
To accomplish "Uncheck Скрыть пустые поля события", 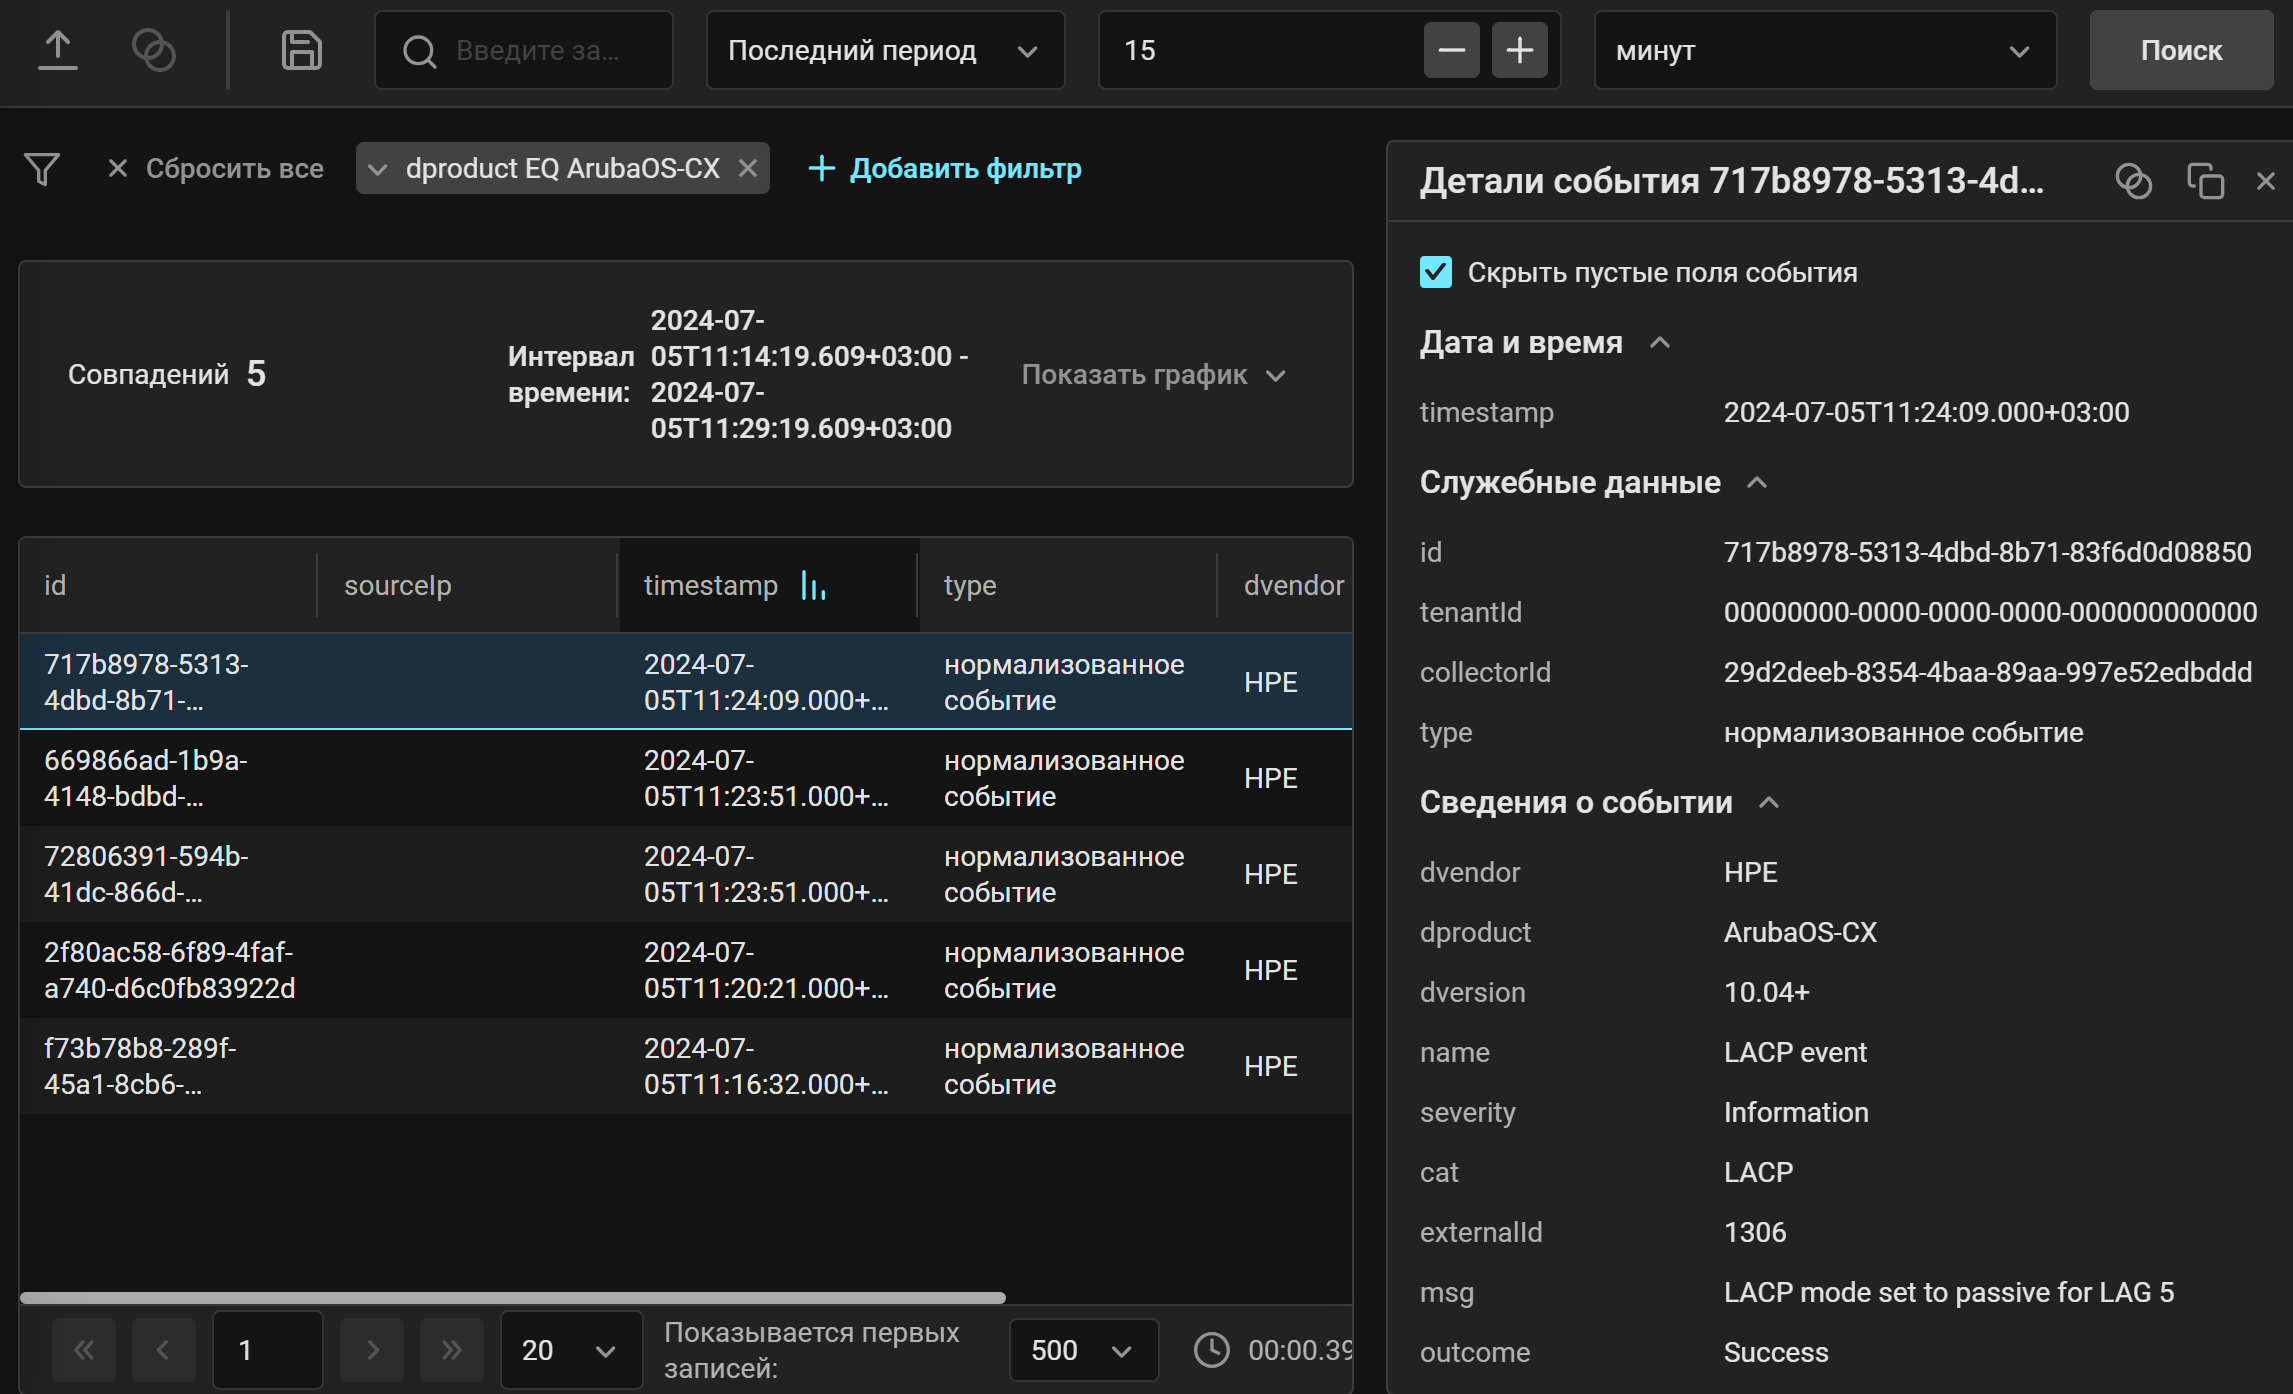I will tap(1436, 271).
